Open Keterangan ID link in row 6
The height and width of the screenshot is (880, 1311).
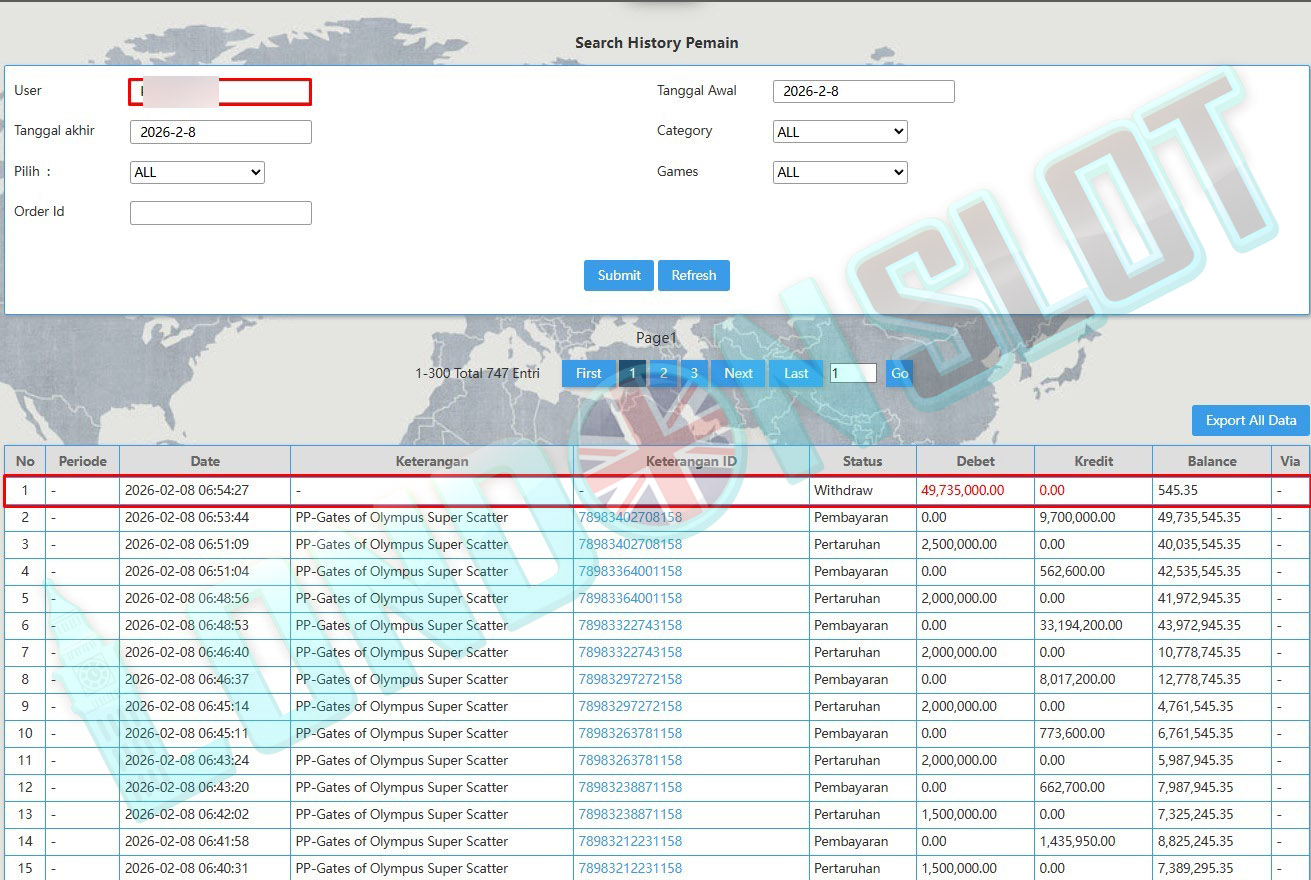coord(630,625)
